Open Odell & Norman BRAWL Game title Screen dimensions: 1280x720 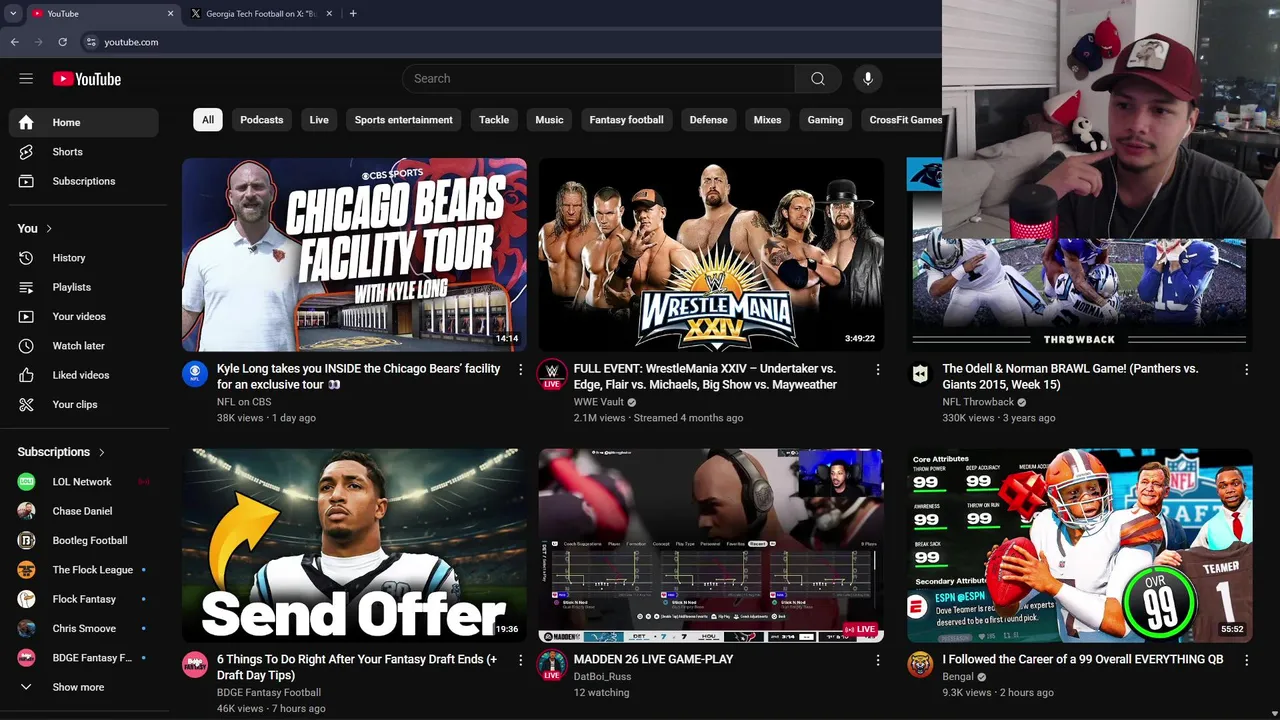click(1070, 377)
